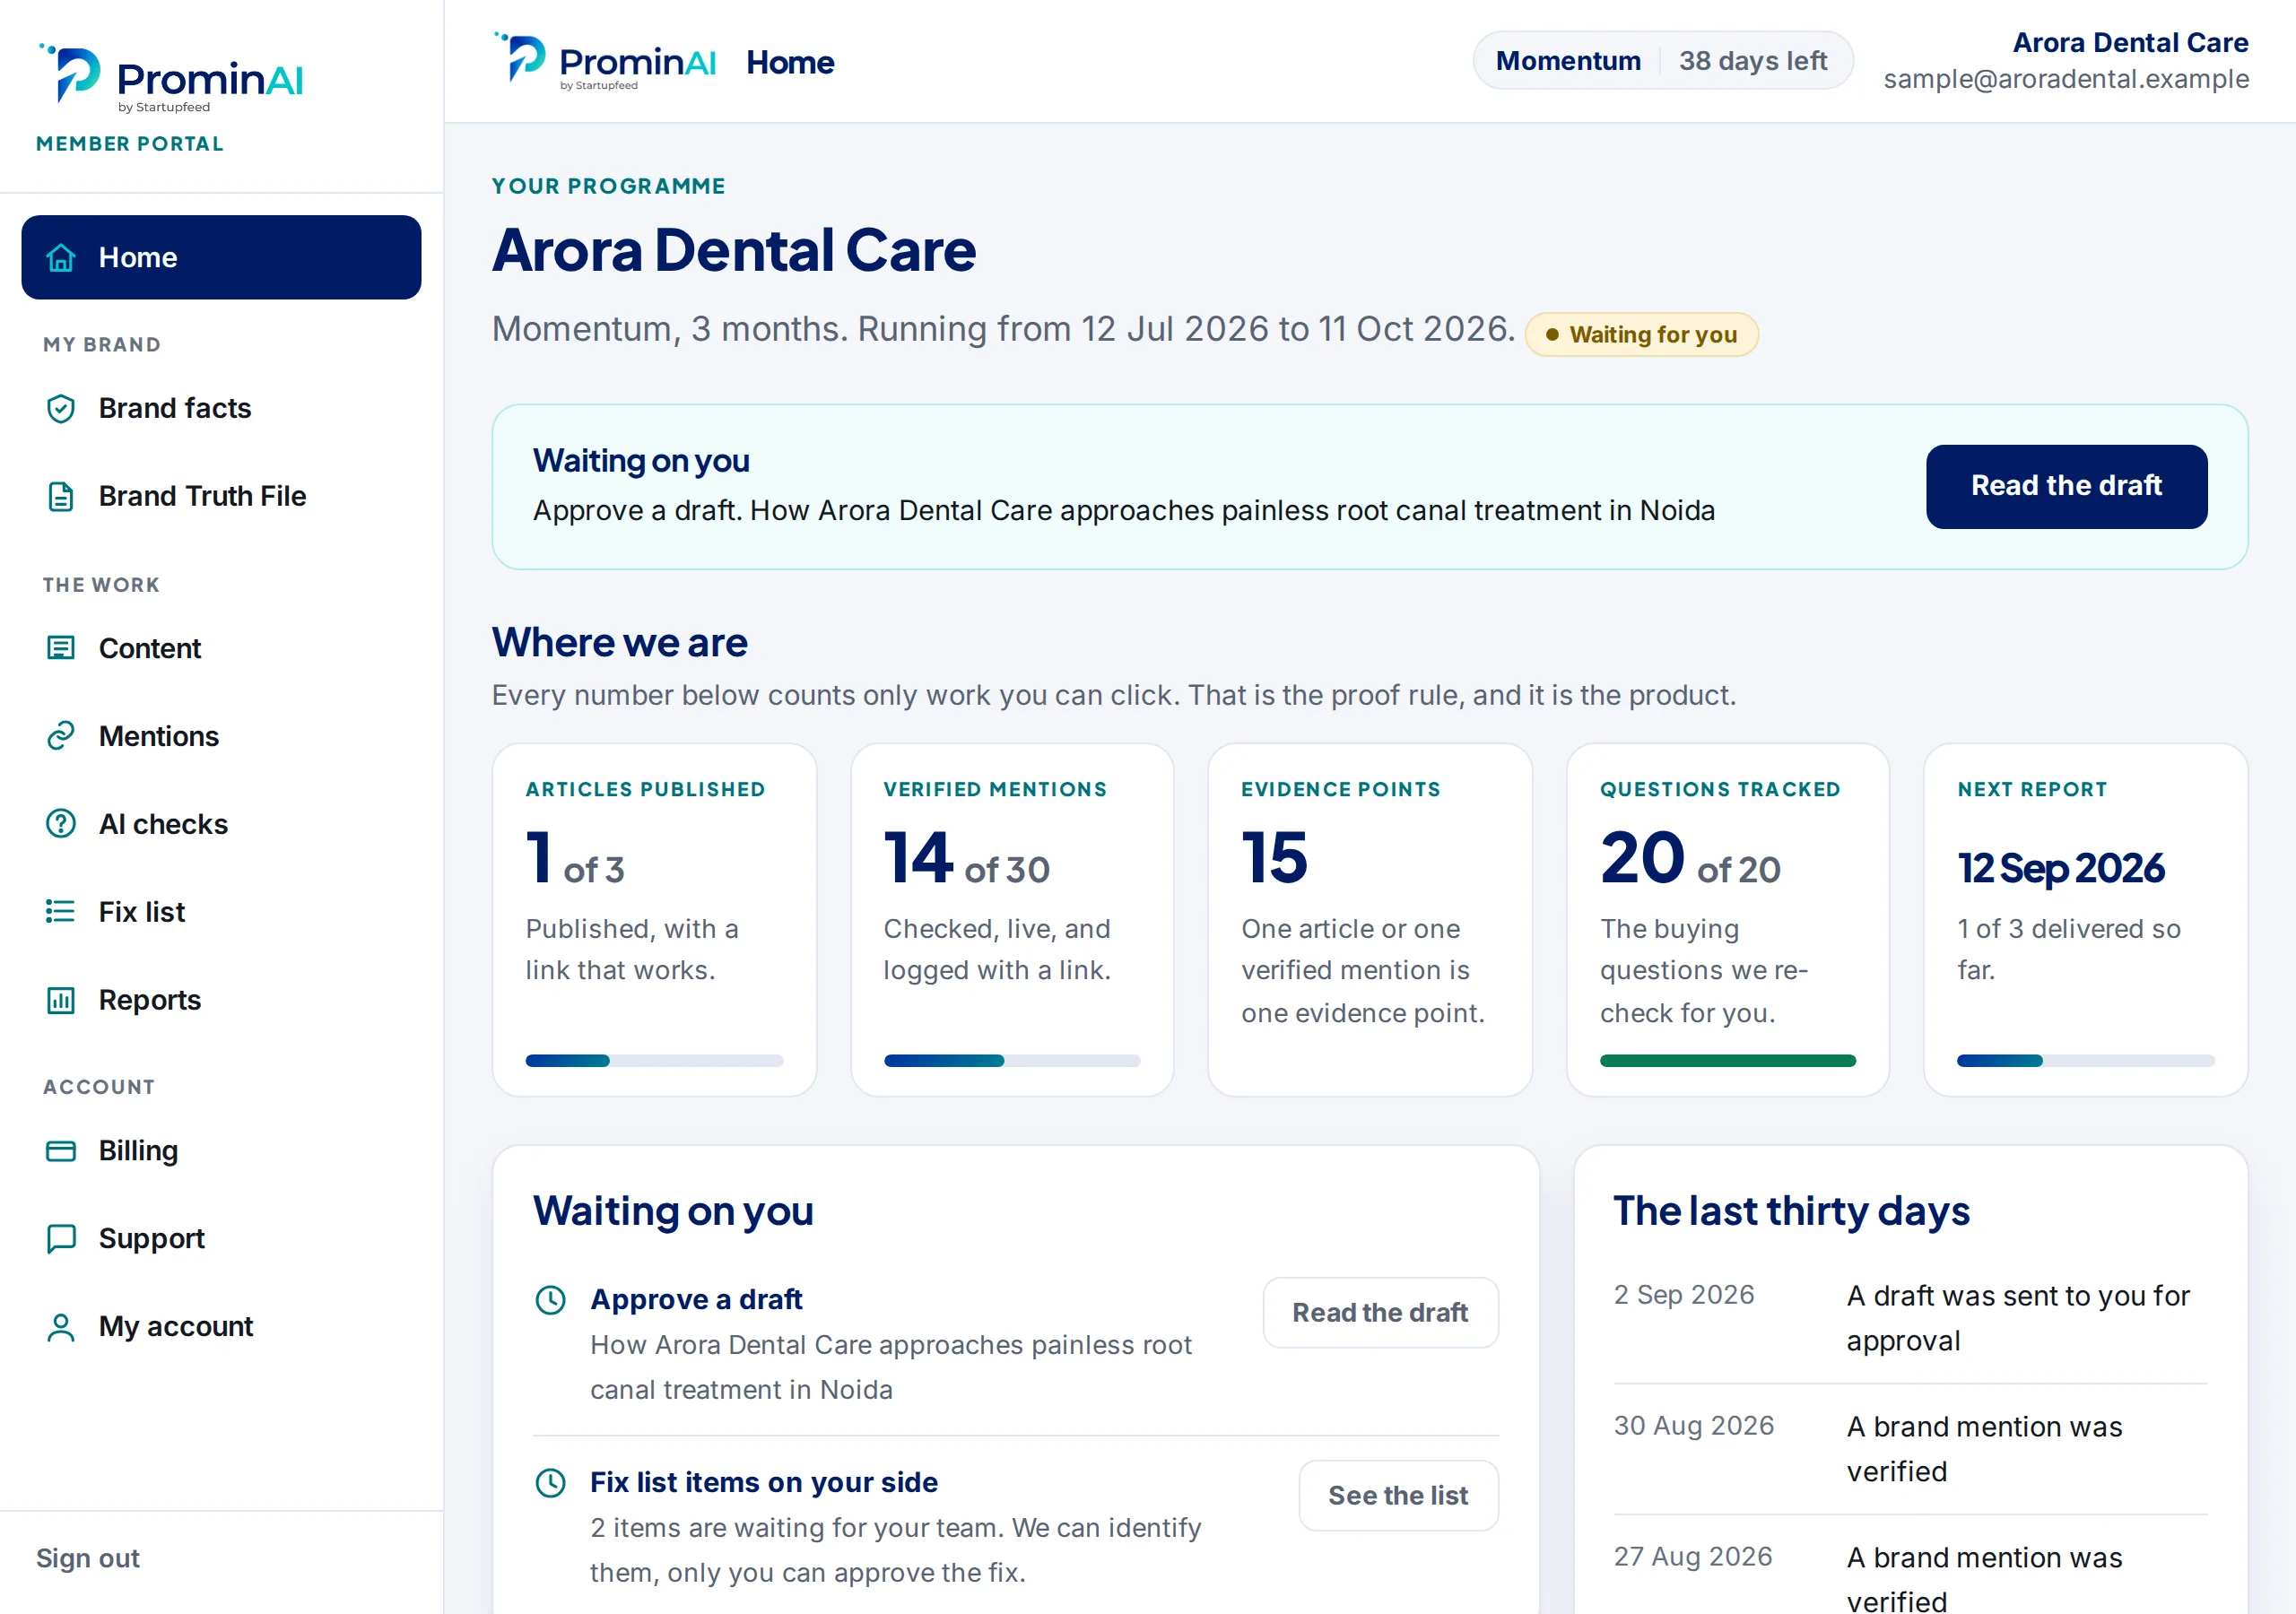Image resolution: width=2296 pixels, height=1614 pixels.
Task: Open the Home menu item
Action: click(221, 257)
